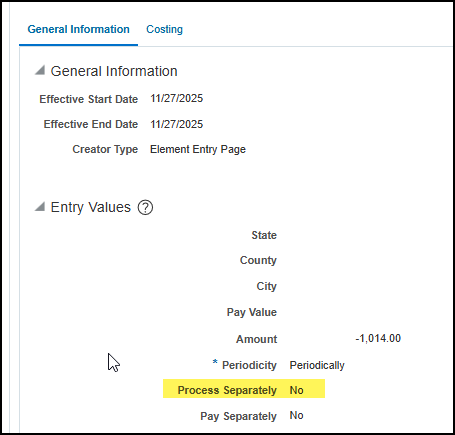The height and width of the screenshot is (435, 455).
Task: Open the Entry Values help icon
Action: tap(145, 207)
